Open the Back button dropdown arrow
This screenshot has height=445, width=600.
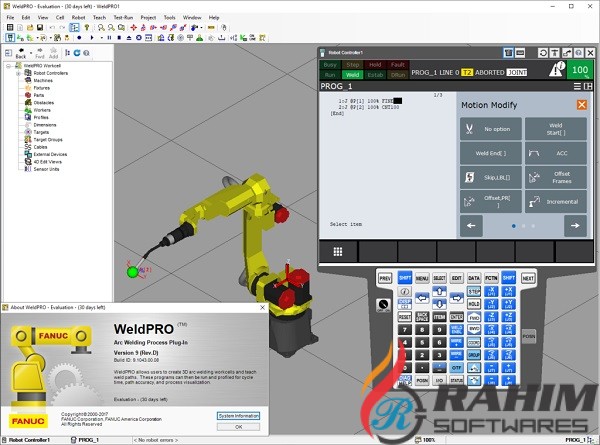point(31,53)
